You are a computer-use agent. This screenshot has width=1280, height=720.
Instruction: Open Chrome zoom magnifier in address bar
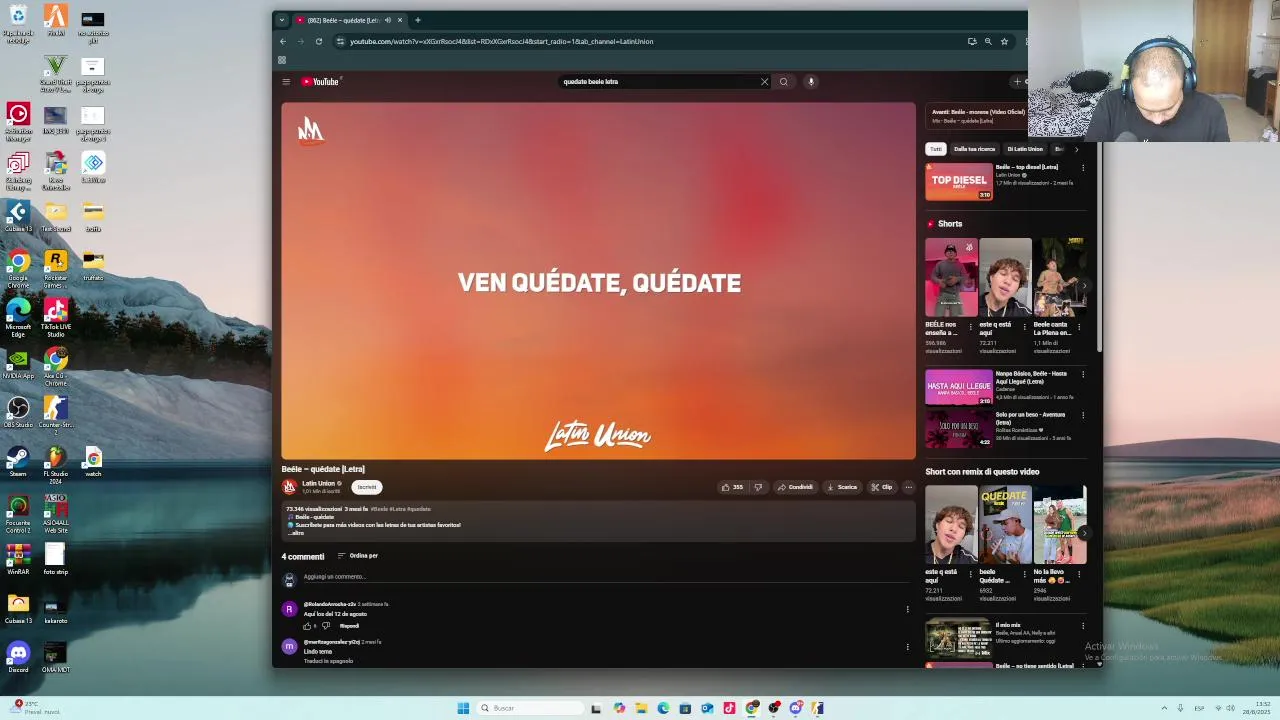[988, 41]
